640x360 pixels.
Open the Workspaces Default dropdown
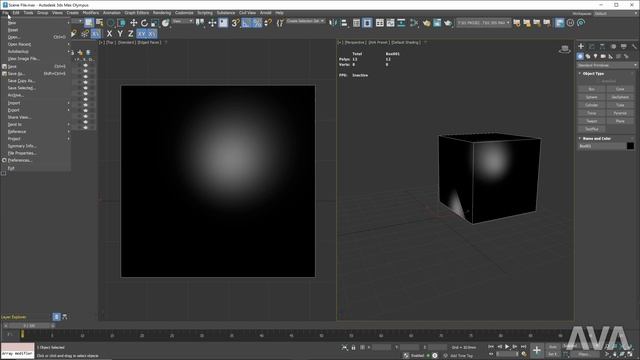point(615,13)
